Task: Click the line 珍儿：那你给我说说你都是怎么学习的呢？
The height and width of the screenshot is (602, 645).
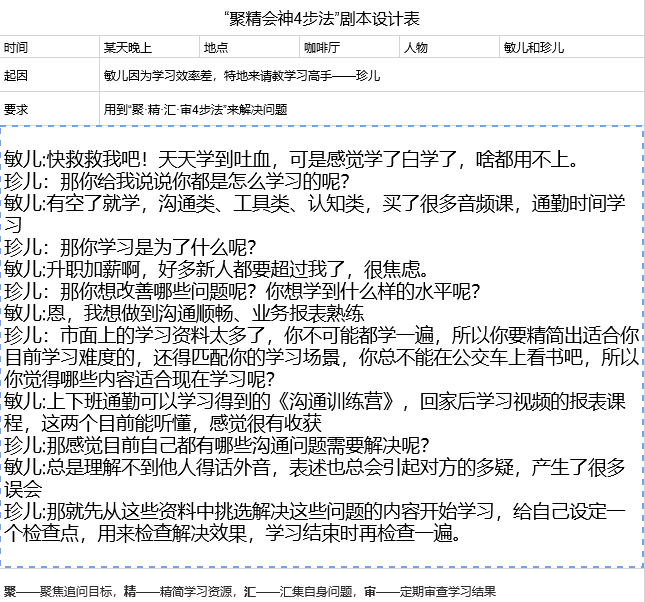Action: point(177,181)
